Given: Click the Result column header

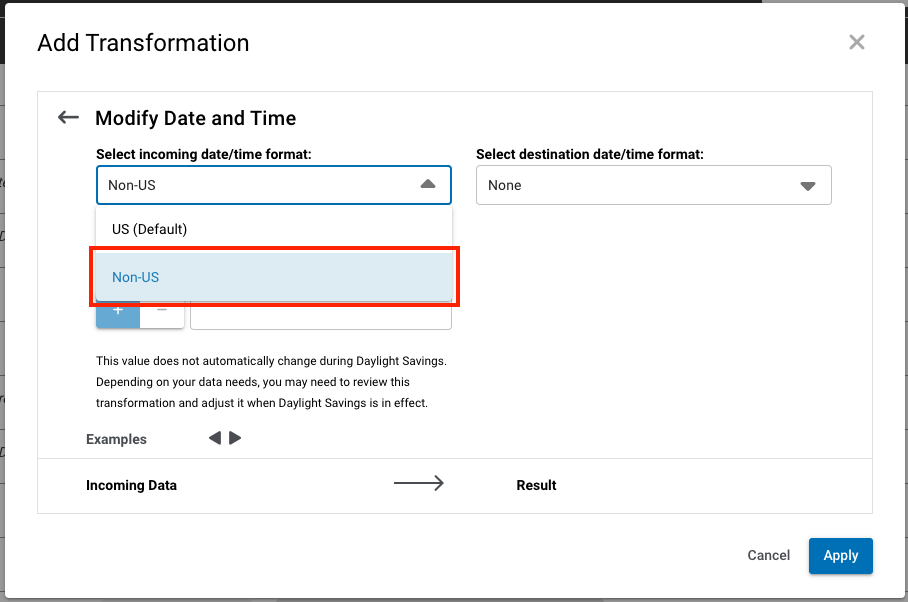Looking at the screenshot, I should coord(536,485).
